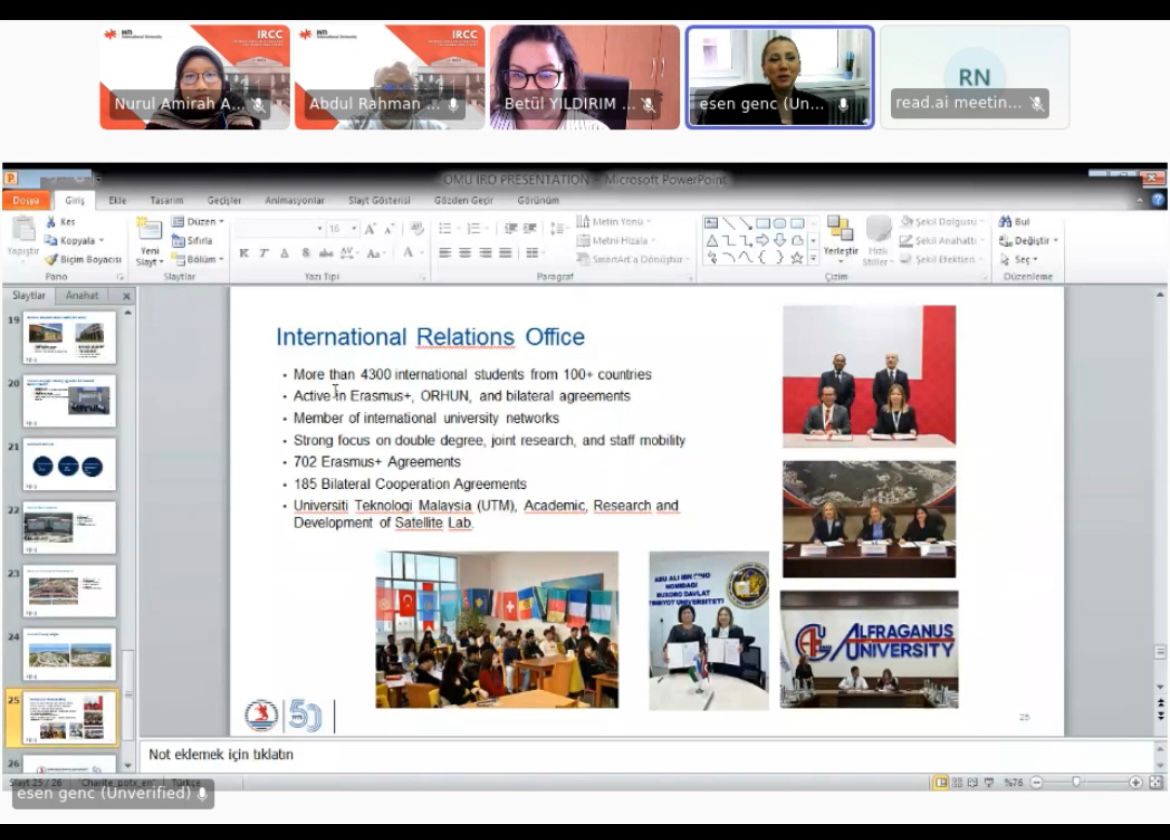Click the Metni Hizala align text button
The width and height of the screenshot is (1170, 840).
(x=616, y=240)
